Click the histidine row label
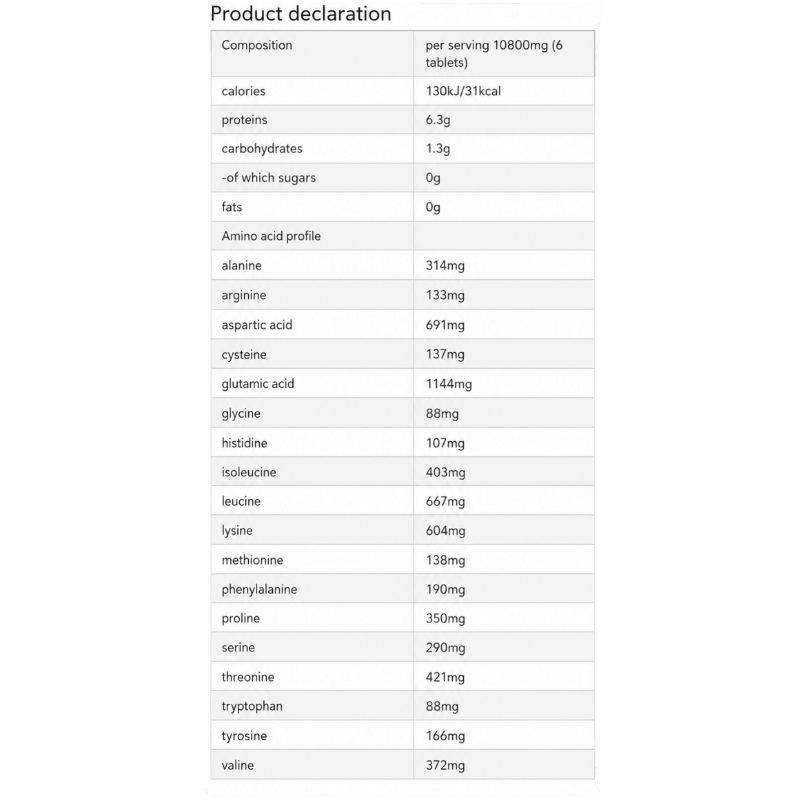800x800 pixels. 244,443
